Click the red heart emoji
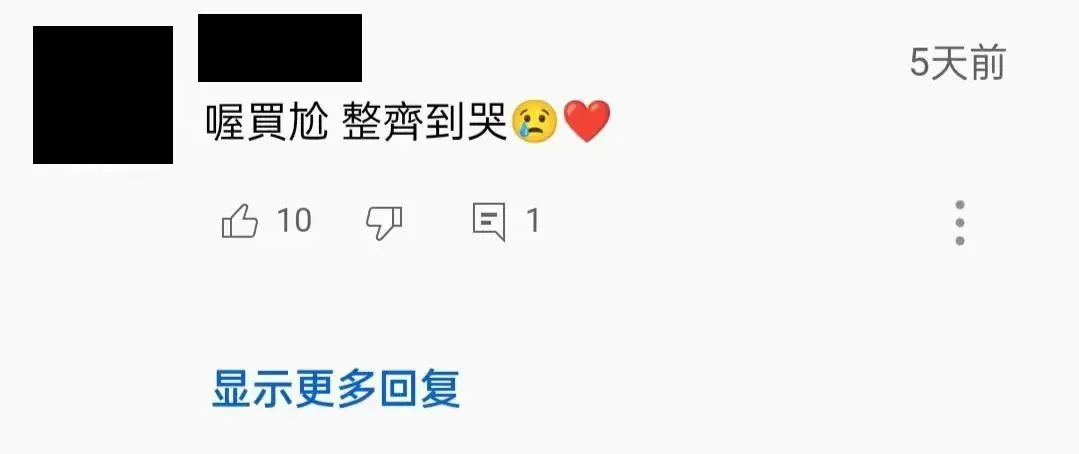The height and width of the screenshot is (454, 1079). tap(587, 122)
